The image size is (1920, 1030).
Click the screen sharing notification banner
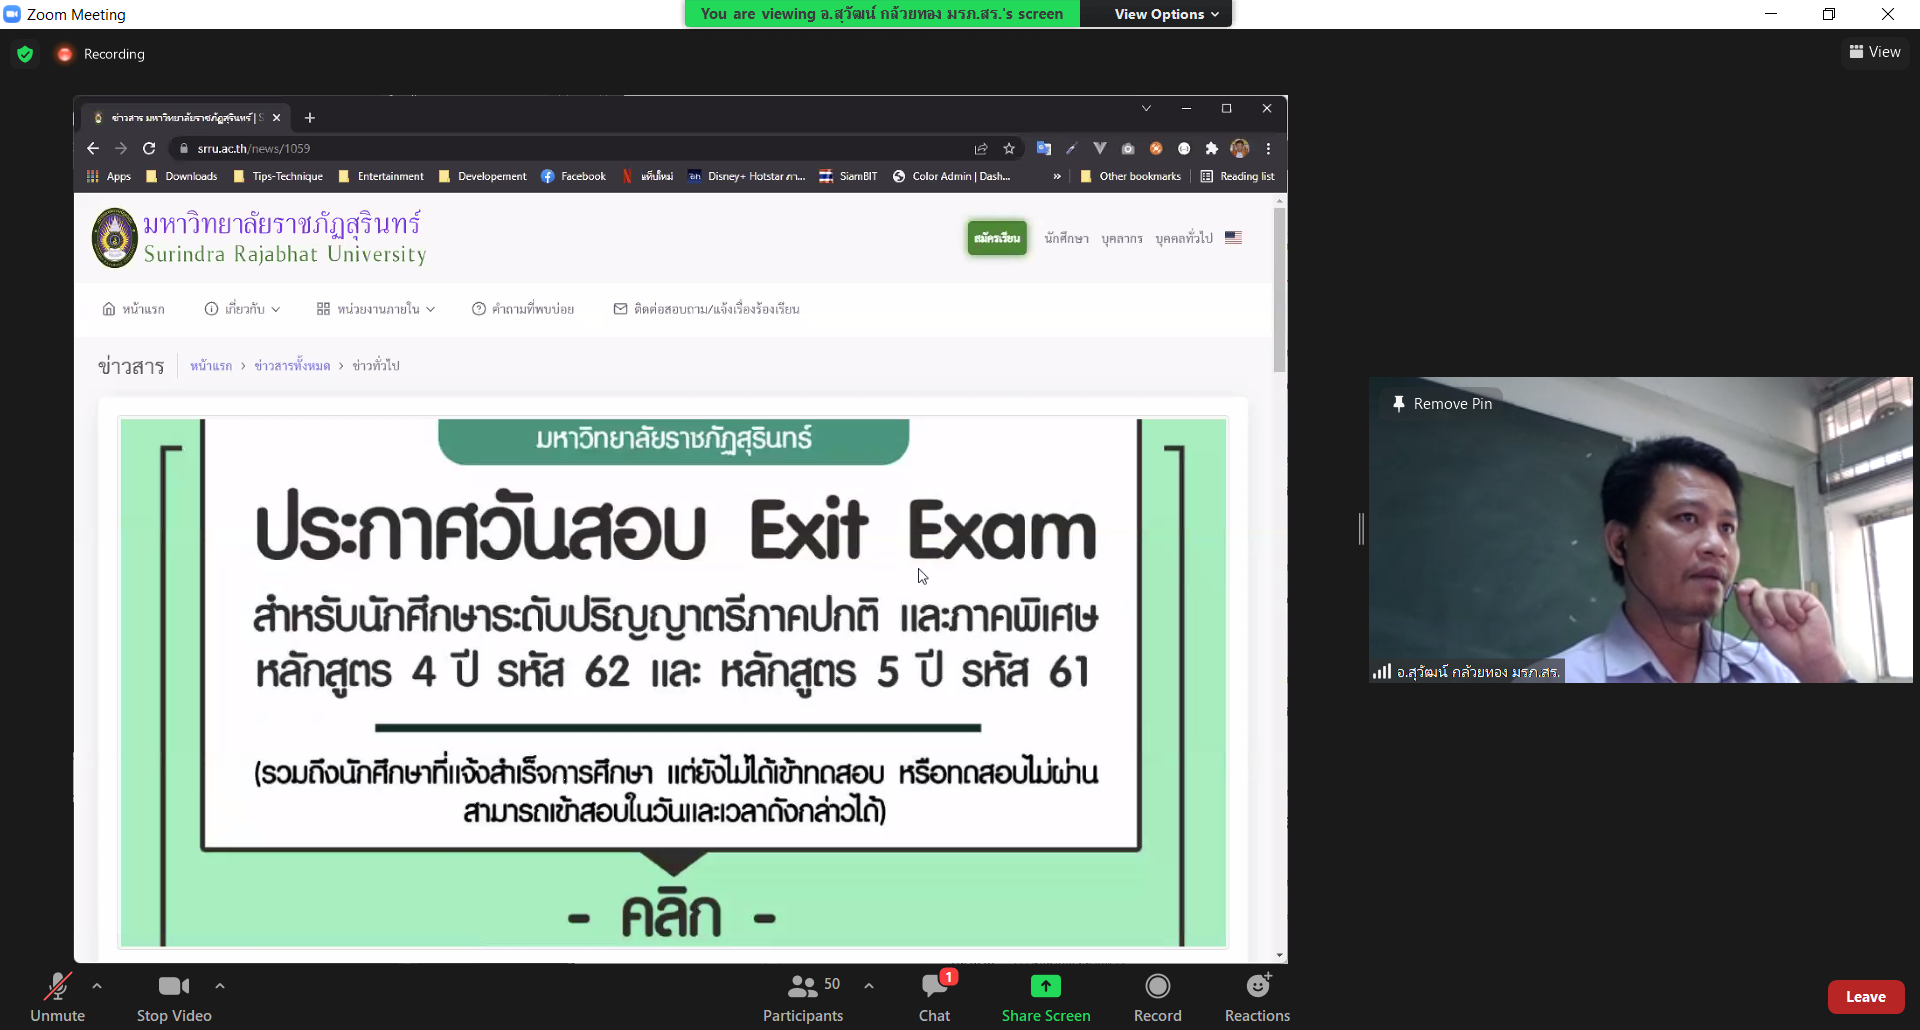(x=881, y=14)
